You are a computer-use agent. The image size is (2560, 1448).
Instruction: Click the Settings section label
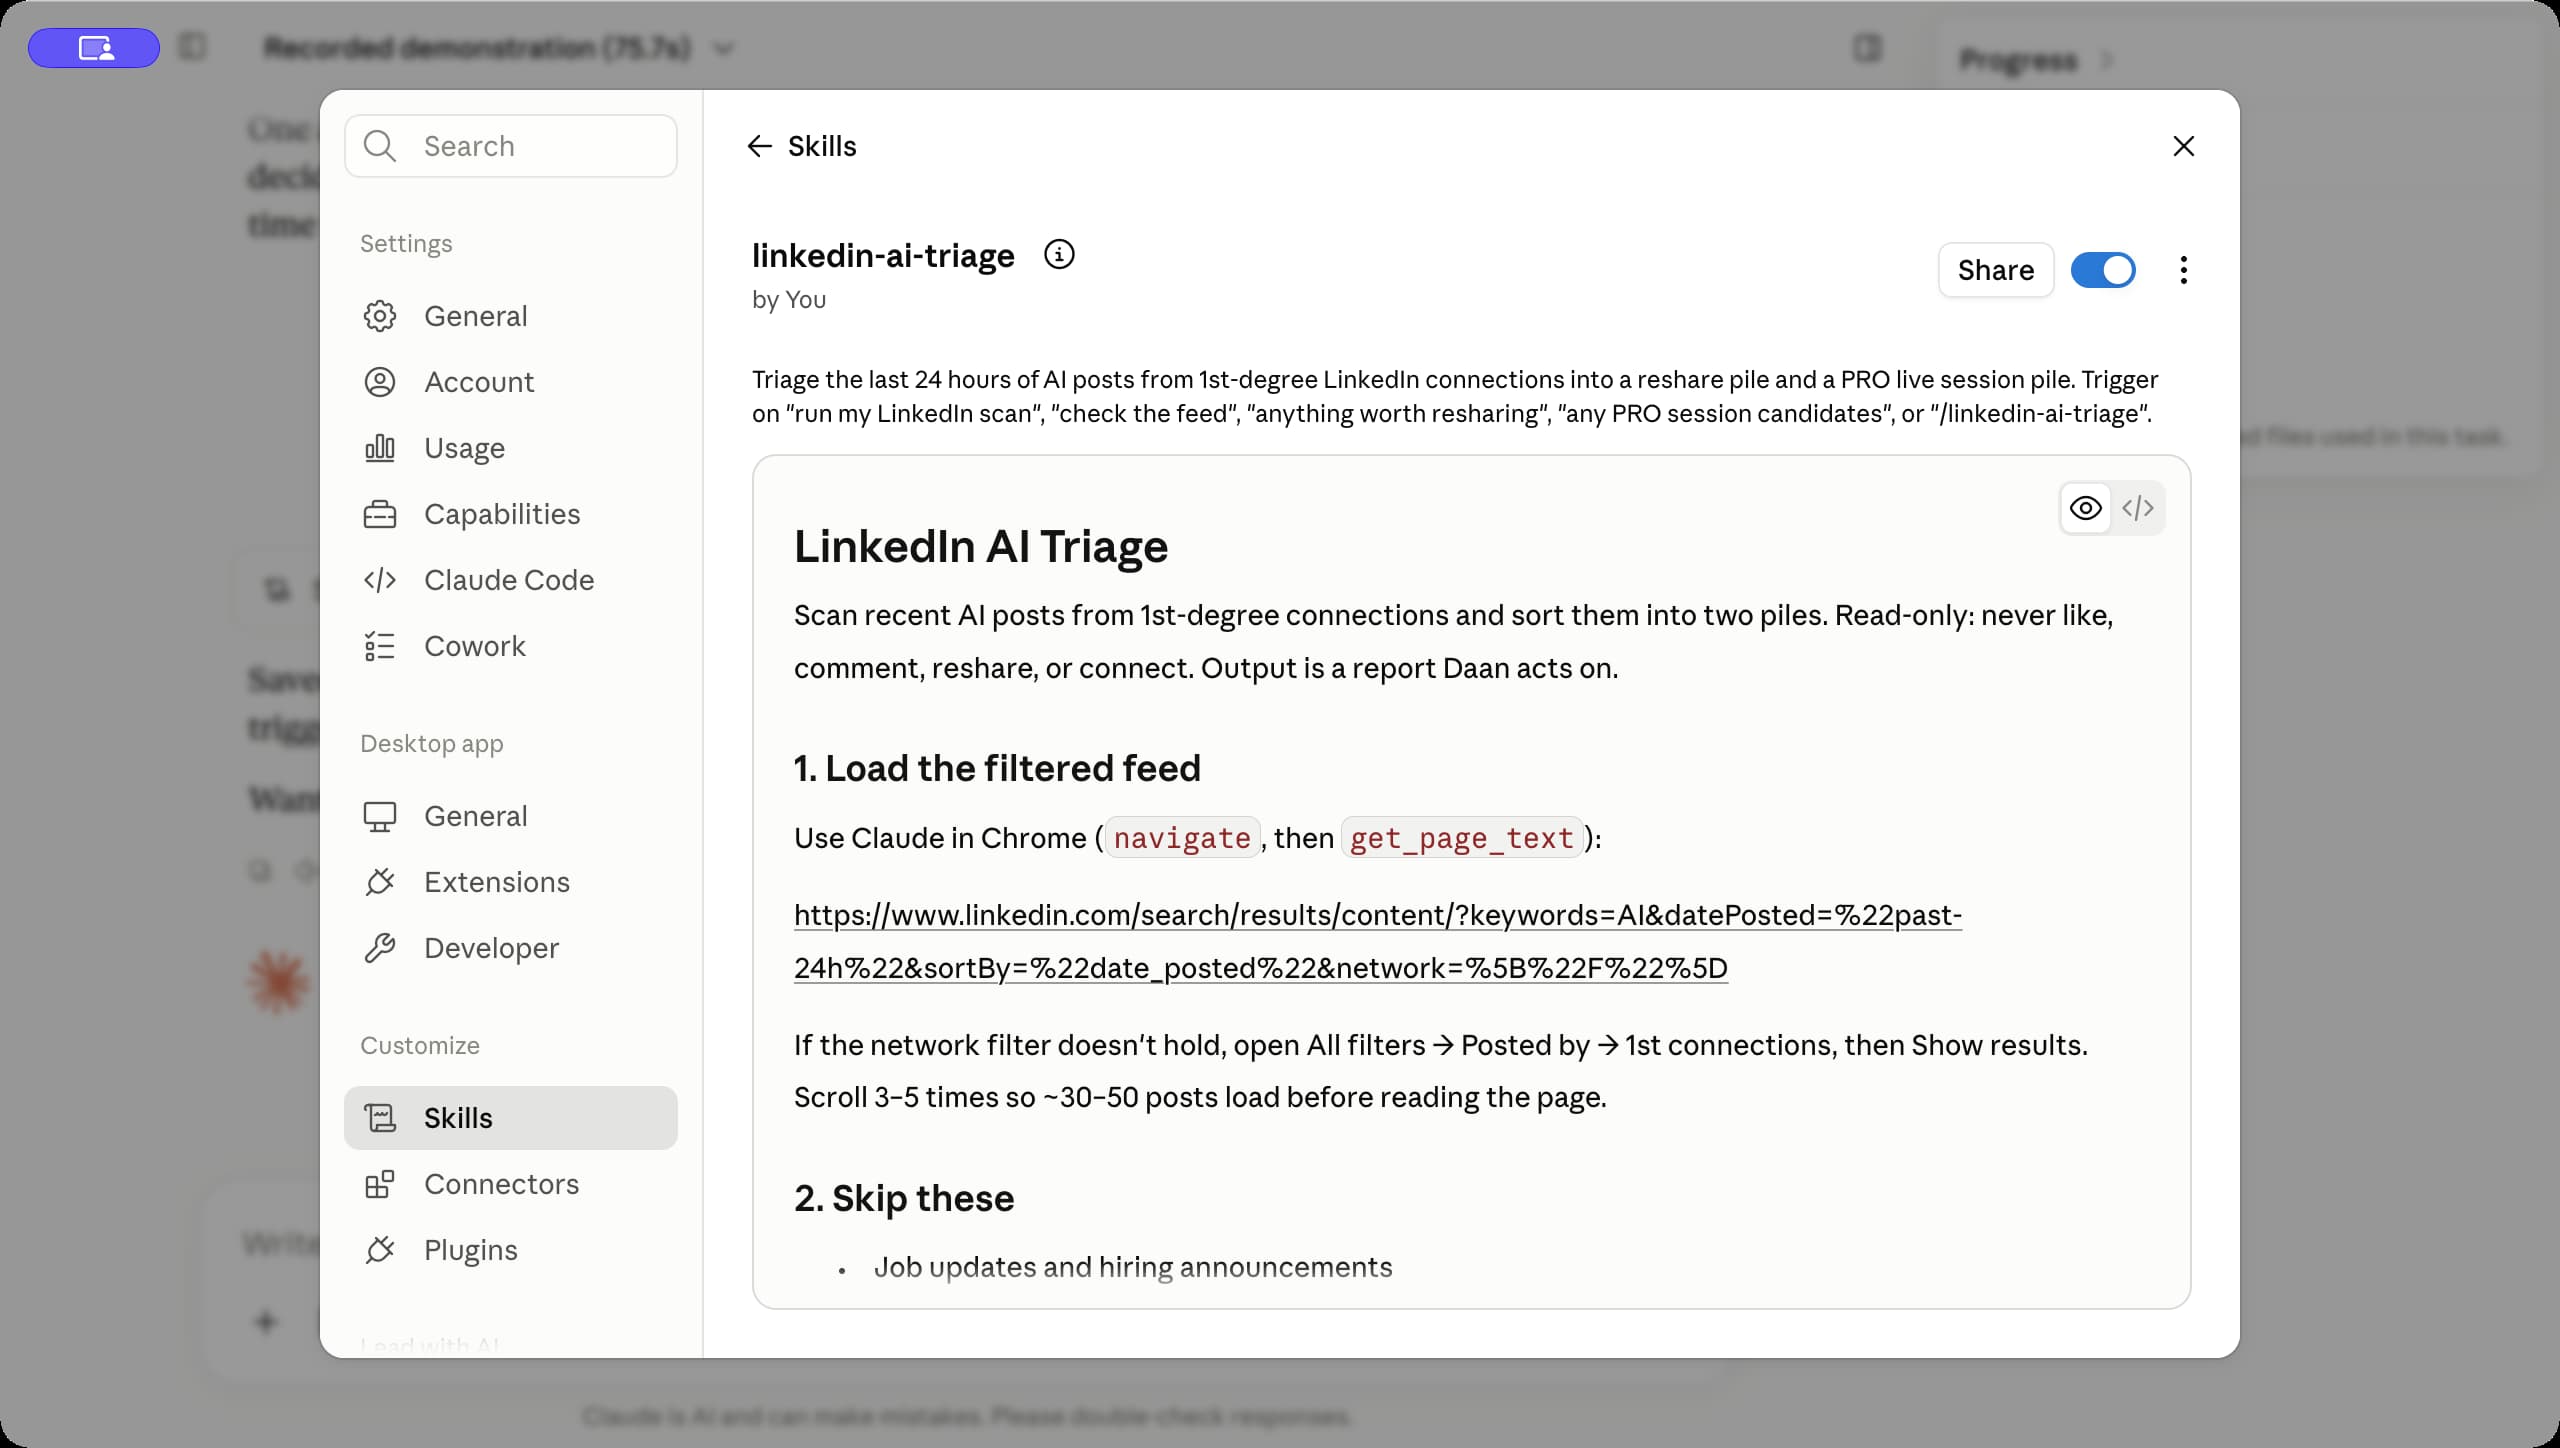pos(406,244)
